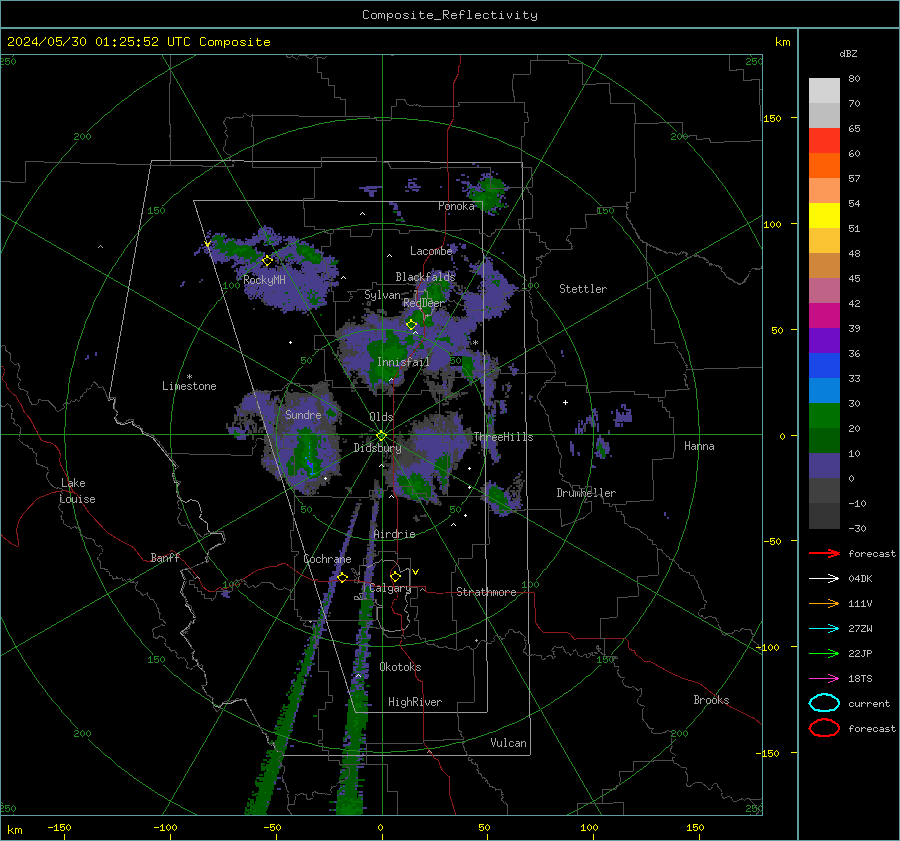Screen dimensions: 900x841
Task: Click the Banff label on the map
Action: pyautogui.click(x=165, y=557)
